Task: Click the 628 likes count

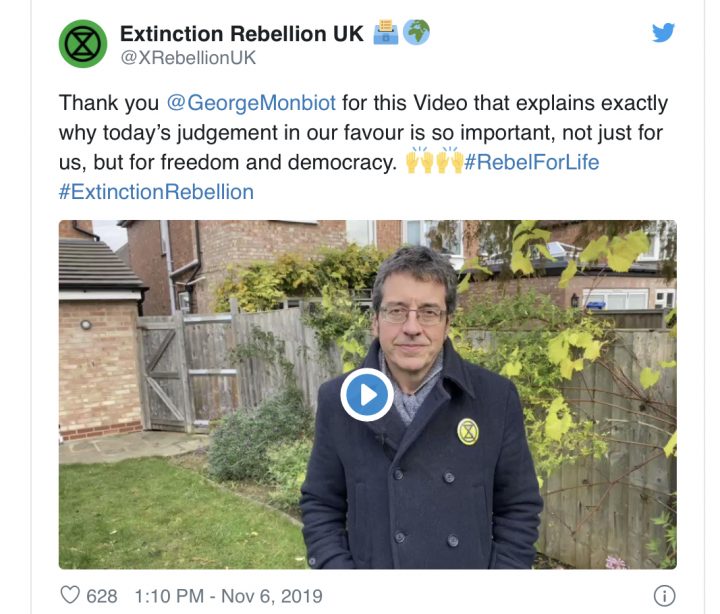Action: pyautogui.click(x=101, y=596)
